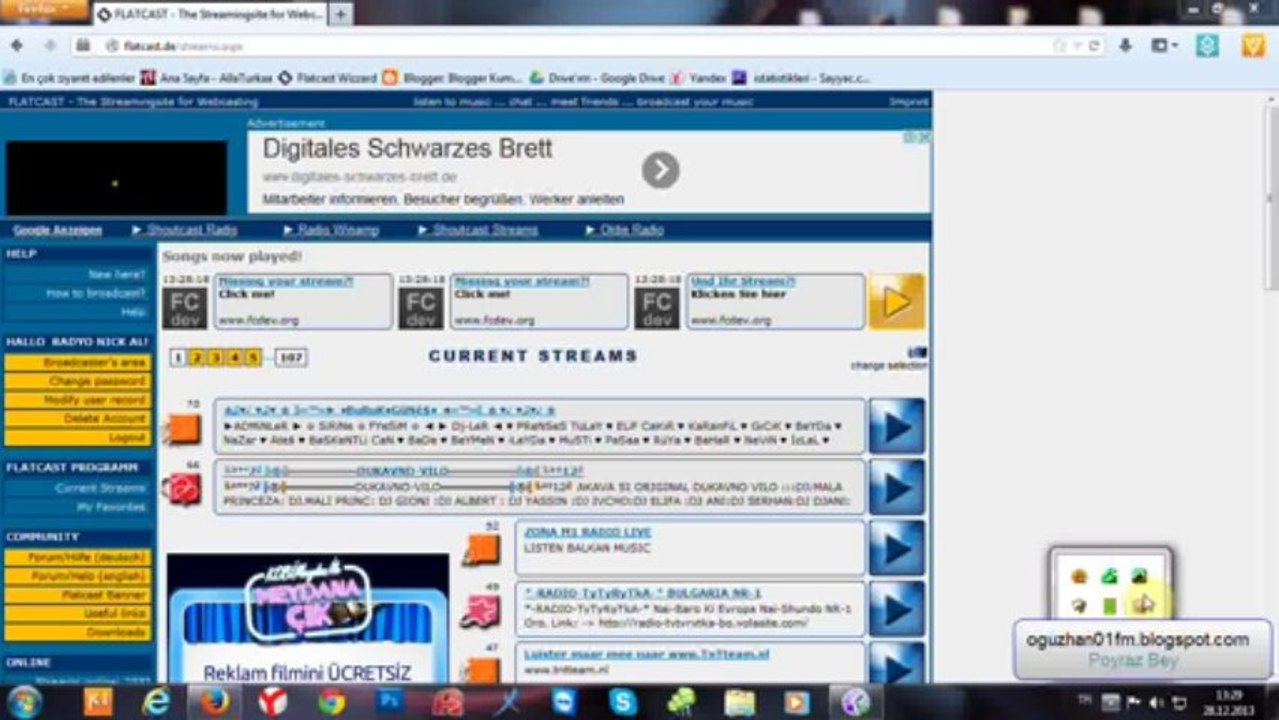Click pink icon beside RADIO TyTyRyTkA
1279x720 pixels.
coord(481,611)
